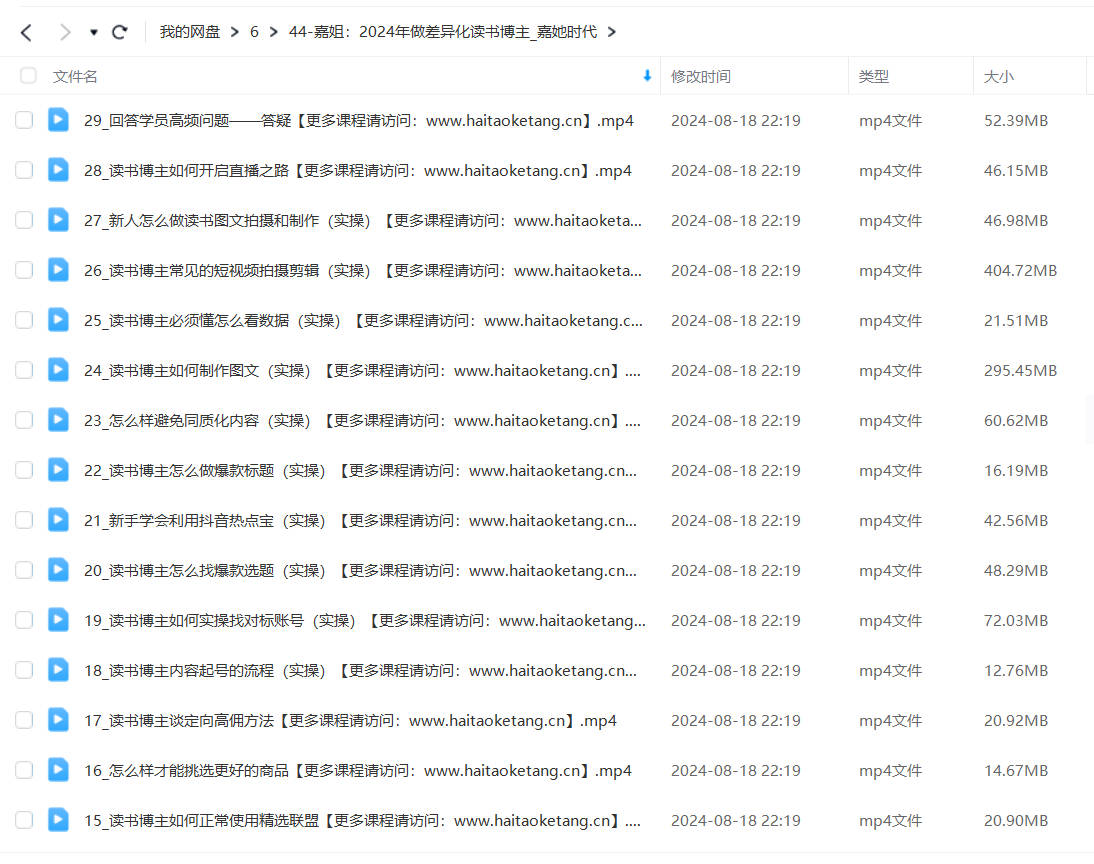Click the 12.76MB size cell
The image size is (1094, 864).
click(1016, 671)
